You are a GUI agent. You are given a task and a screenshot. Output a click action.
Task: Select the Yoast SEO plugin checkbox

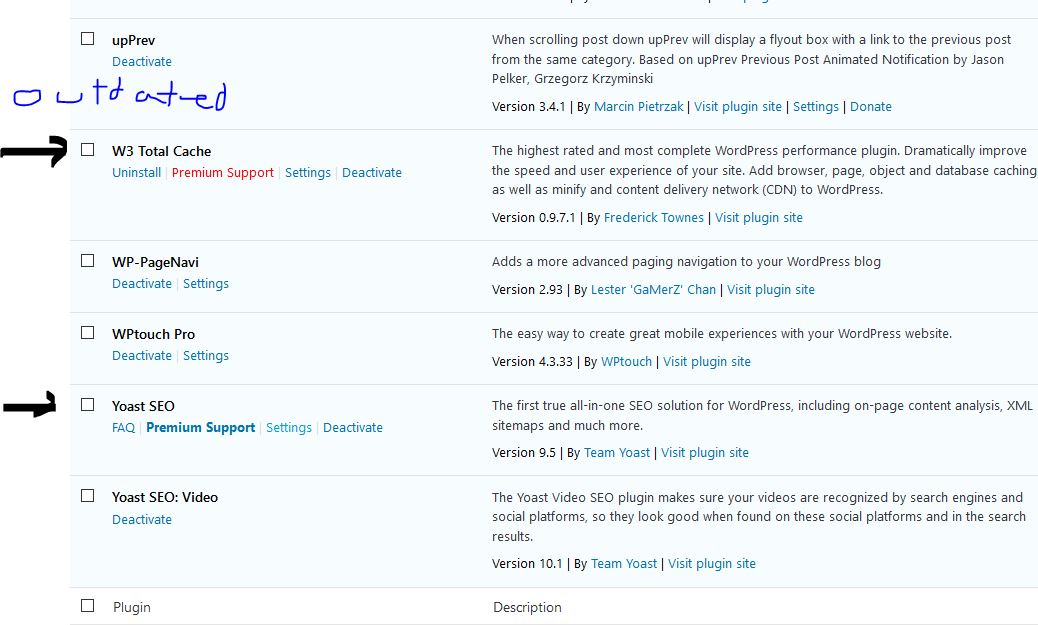87,405
